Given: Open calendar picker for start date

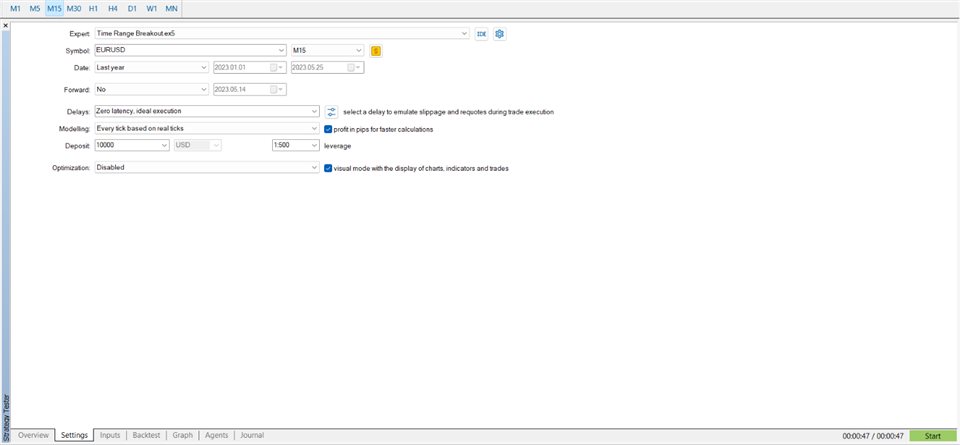Looking at the screenshot, I should 277,67.
